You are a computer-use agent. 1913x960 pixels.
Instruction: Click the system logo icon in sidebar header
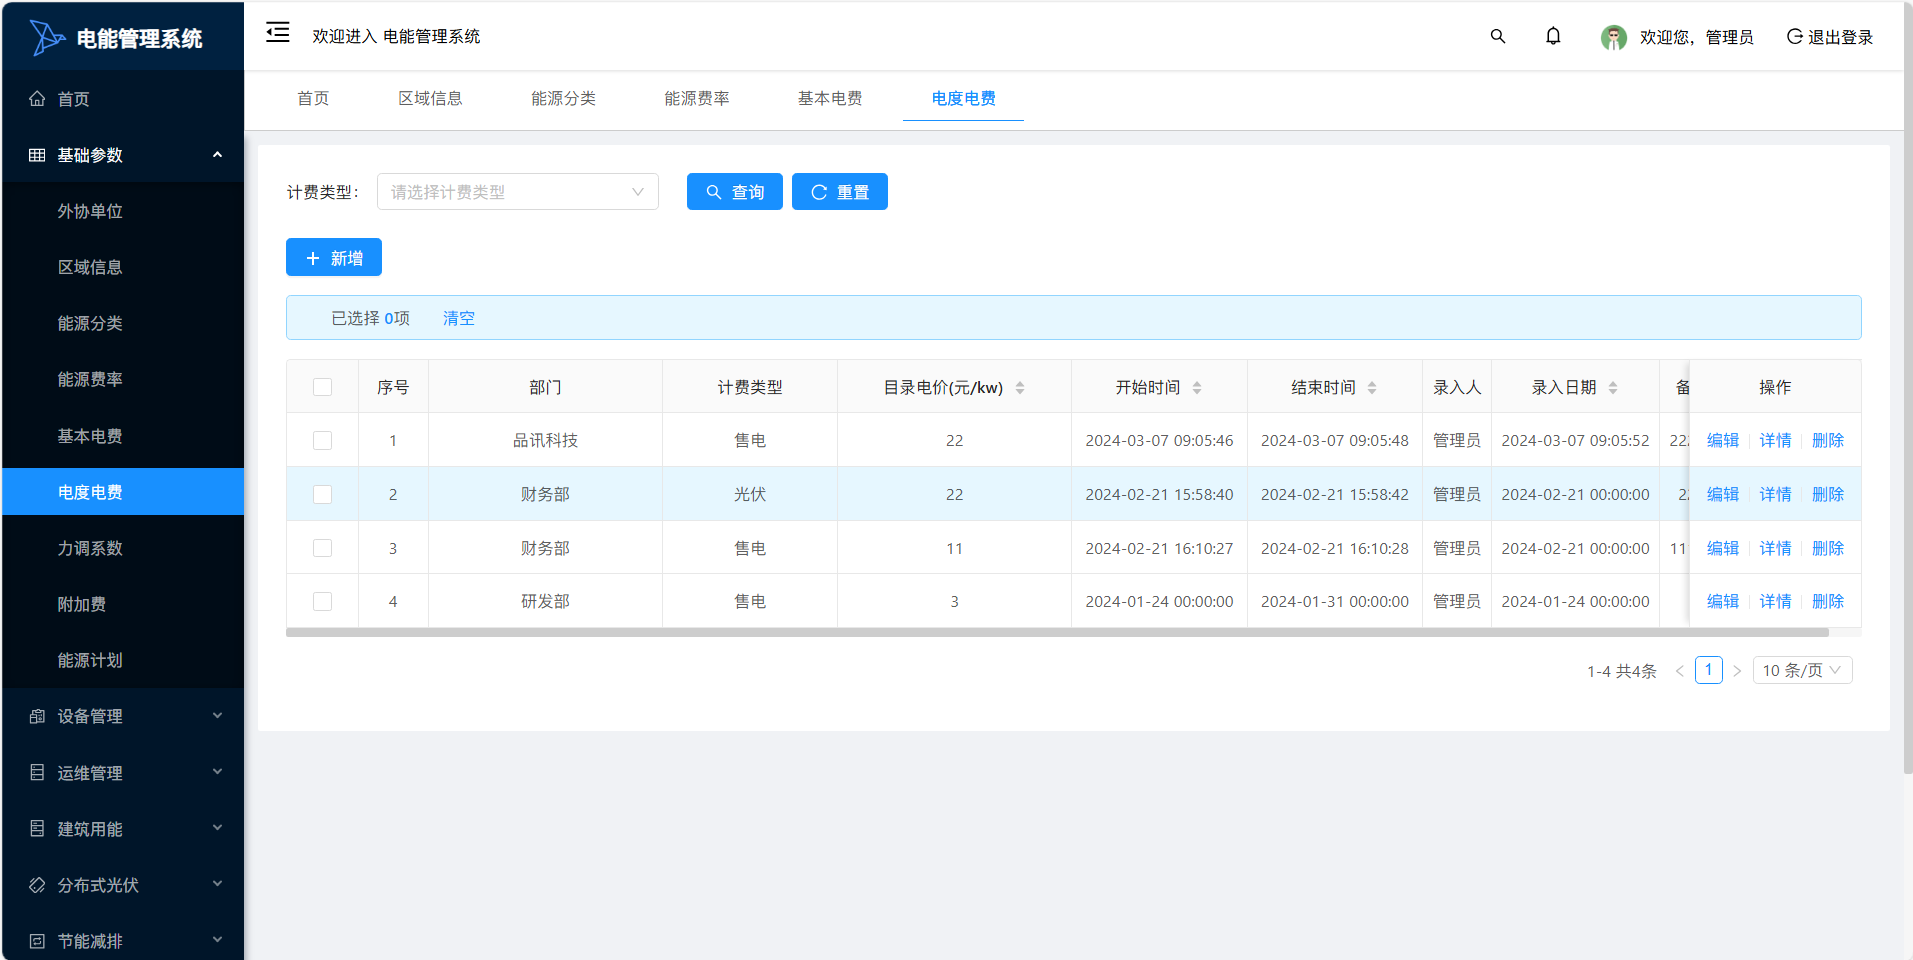click(x=46, y=38)
